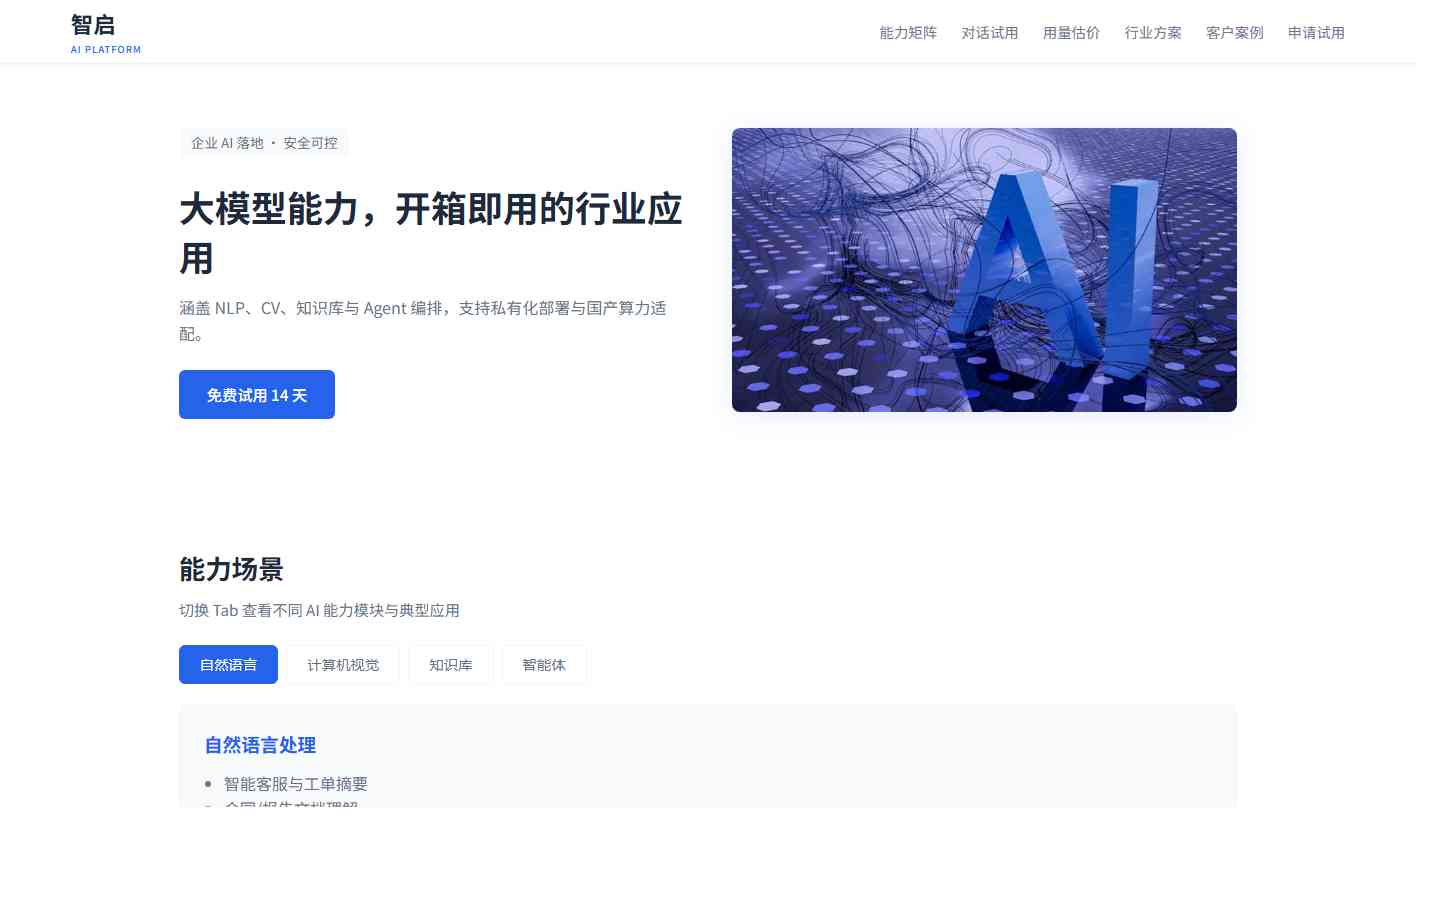The width and height of the screenshot is (1440, 900).
Task: Open the 能力矩阵 nav link
Action: click(908, 33)
